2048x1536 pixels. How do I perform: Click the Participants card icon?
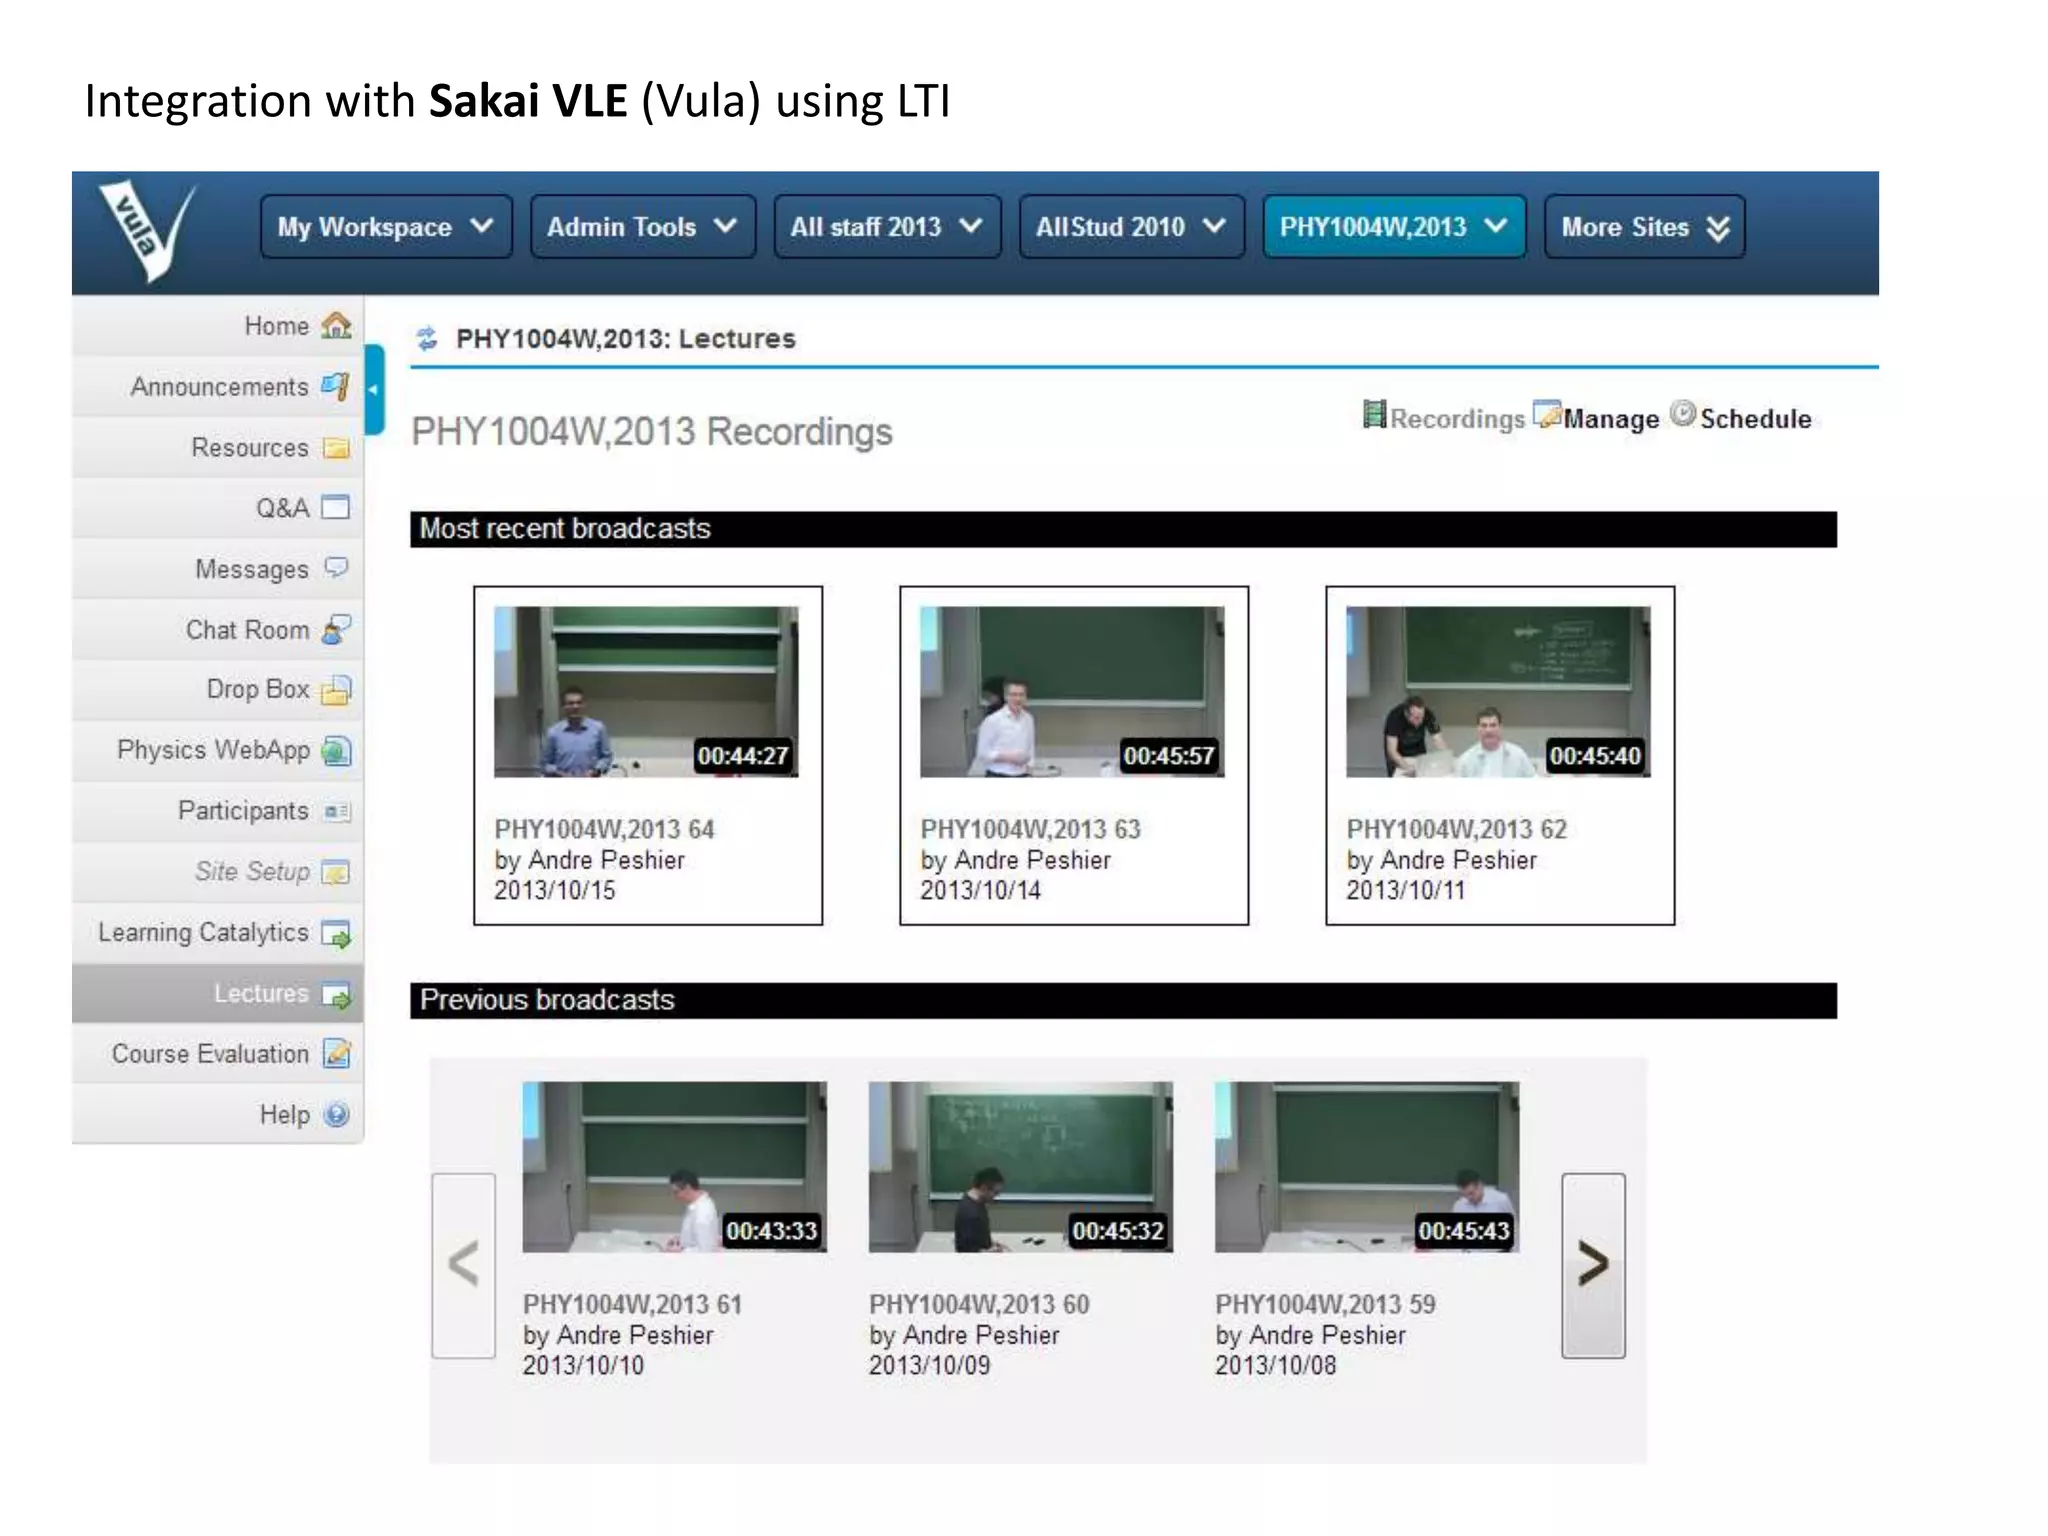coord(337,811)
